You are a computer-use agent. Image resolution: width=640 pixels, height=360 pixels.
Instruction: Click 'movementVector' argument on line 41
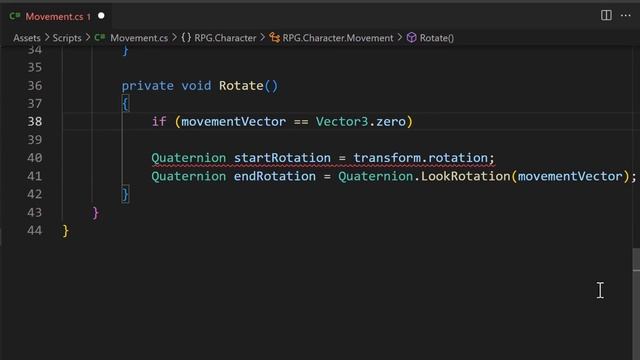[x=570, y=176]
